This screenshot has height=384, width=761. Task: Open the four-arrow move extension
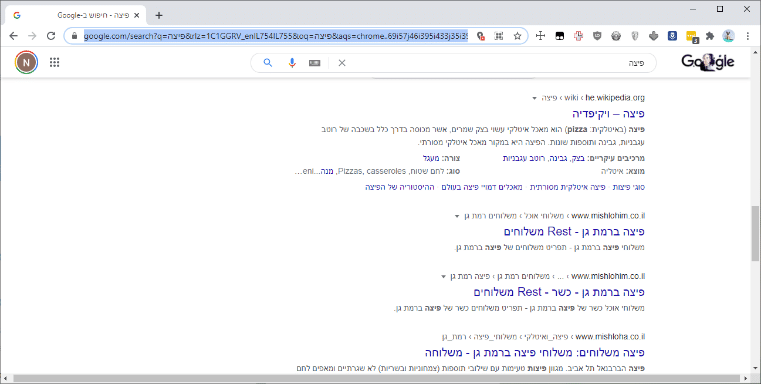pyautogui.click(x=540, y=35)
